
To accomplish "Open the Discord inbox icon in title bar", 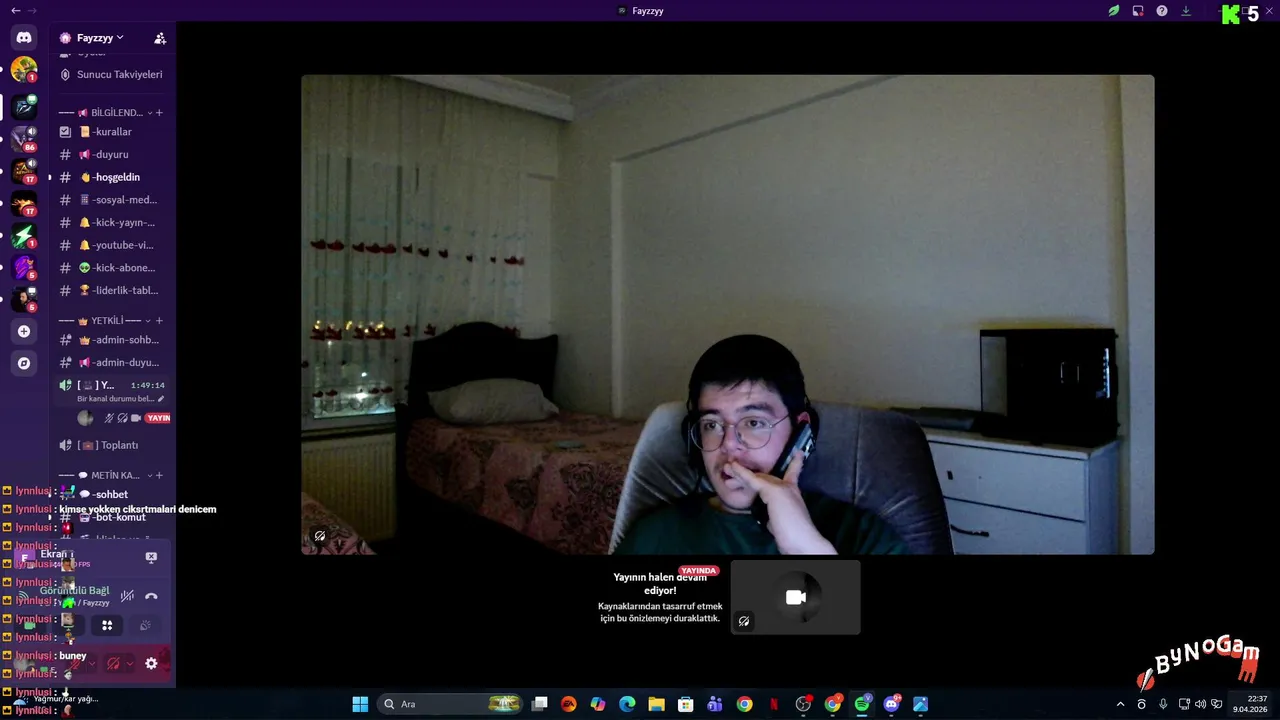I will click(x=1138, y=11).
